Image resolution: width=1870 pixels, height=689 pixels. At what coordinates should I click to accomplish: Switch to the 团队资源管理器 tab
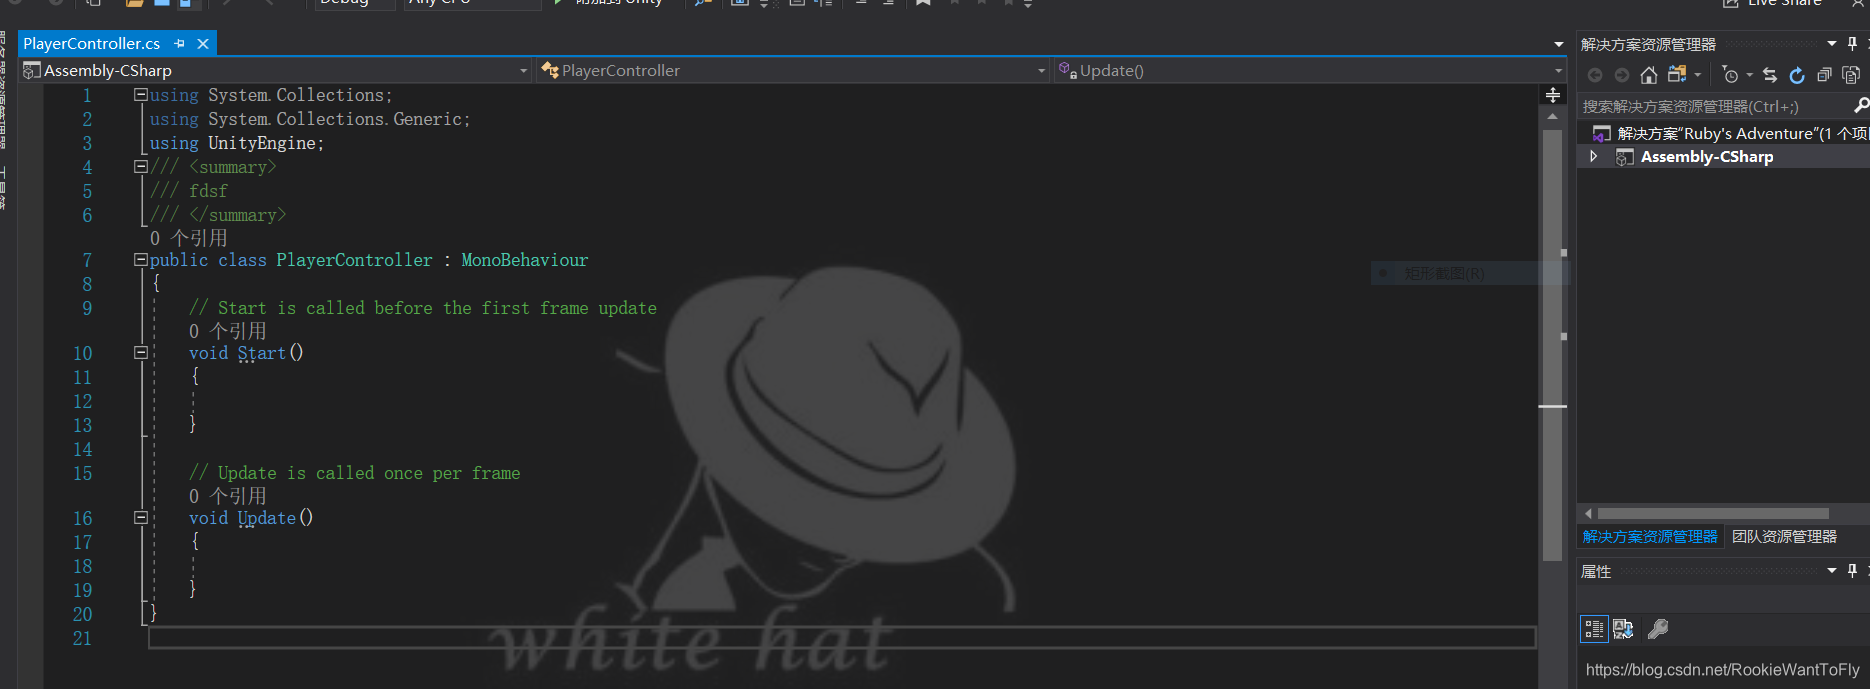pyautogui.click(x=1785, y=537)
